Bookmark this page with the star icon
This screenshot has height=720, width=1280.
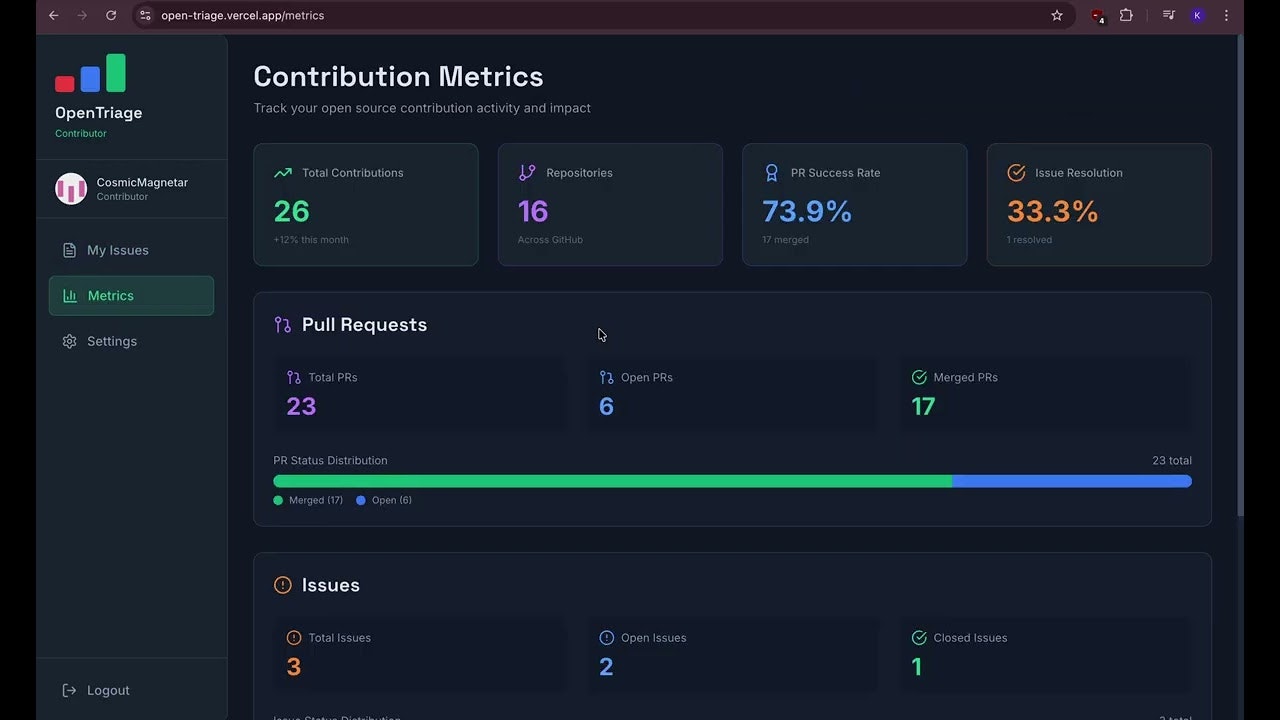point(1057,15)
